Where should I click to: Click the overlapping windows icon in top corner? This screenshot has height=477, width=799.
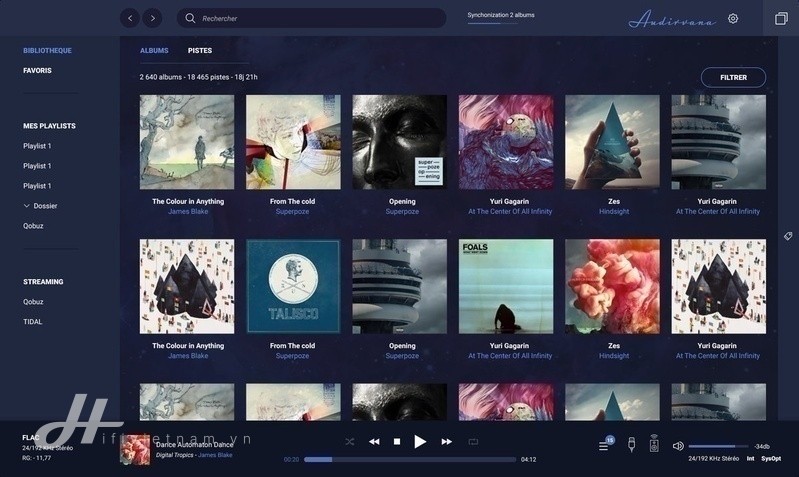pos(781,18)
